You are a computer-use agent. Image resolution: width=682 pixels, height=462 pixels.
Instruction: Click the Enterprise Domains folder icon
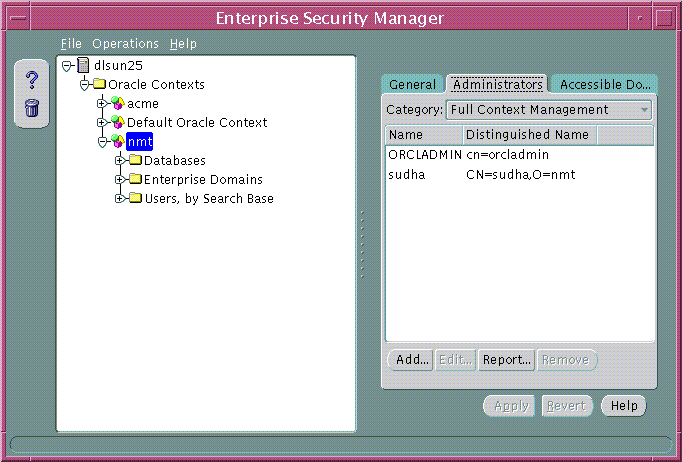click(135, 180)
